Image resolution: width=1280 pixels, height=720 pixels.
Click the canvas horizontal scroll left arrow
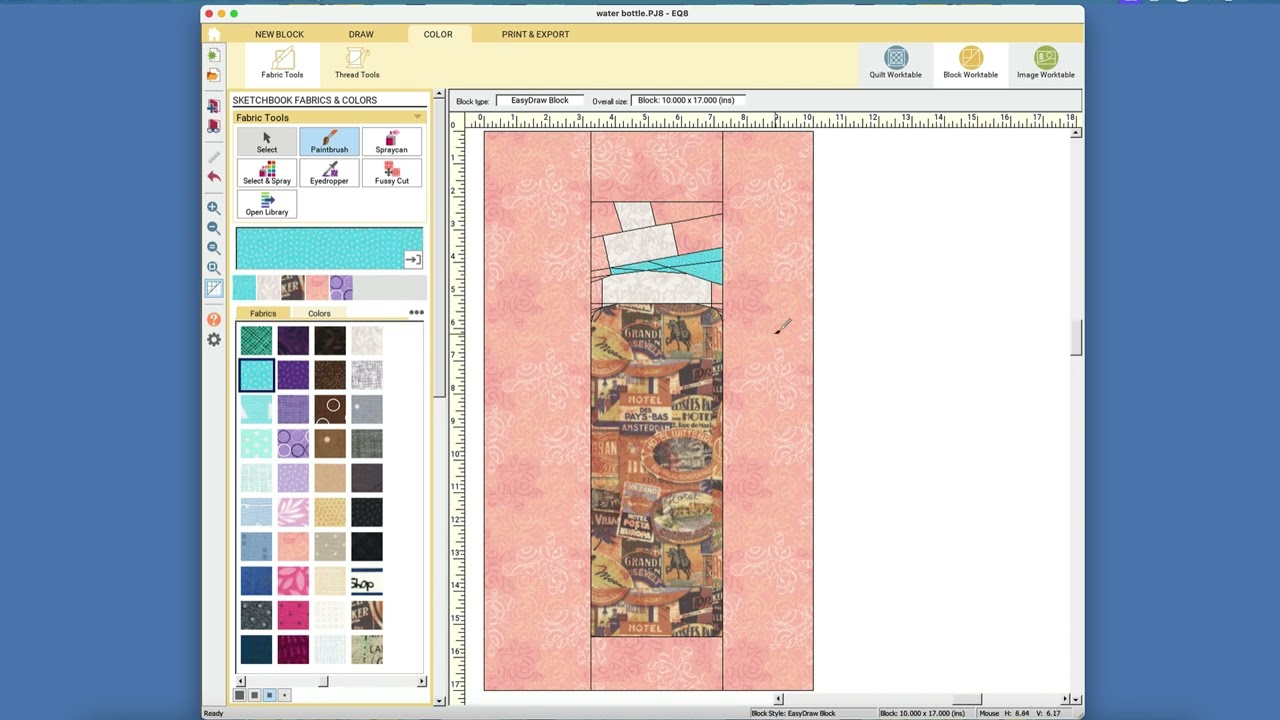click(x=778, y=699)
